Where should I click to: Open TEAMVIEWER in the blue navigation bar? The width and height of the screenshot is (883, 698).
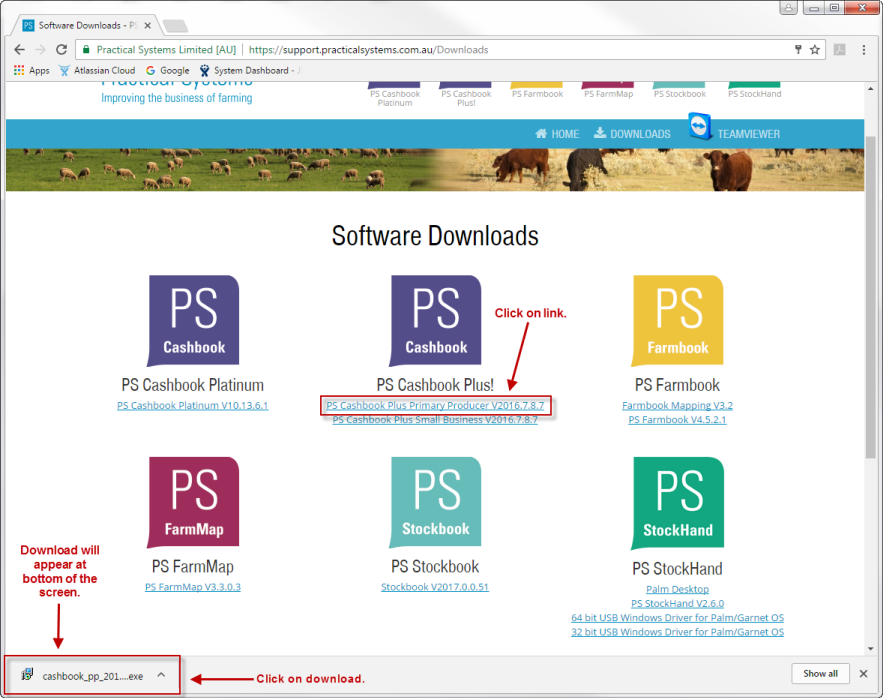point(748,134)
